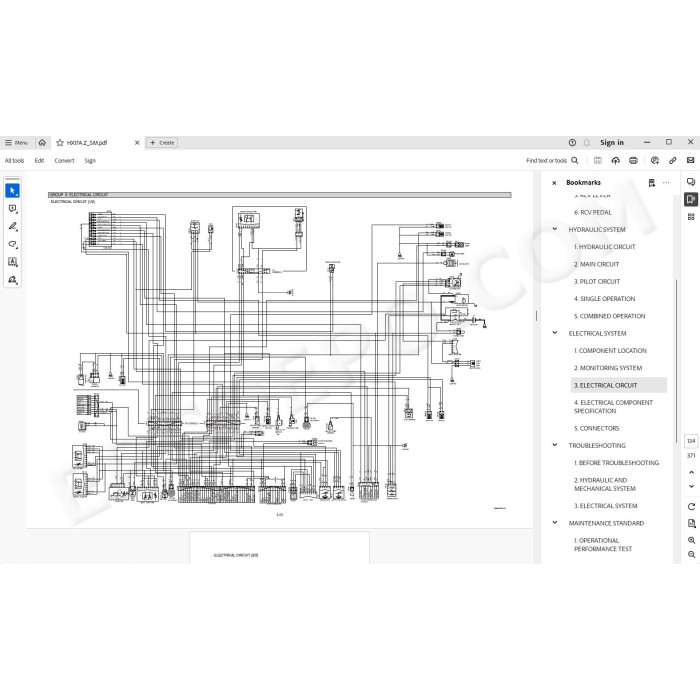The width and height of the screenshot is (700, 700).
Task: Open the 5. CONNECTORS bookmark
Action: click(596, 429)
